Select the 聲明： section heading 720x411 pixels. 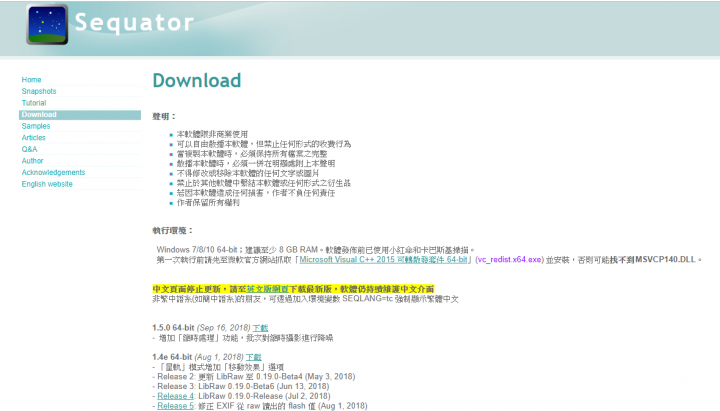164,117
